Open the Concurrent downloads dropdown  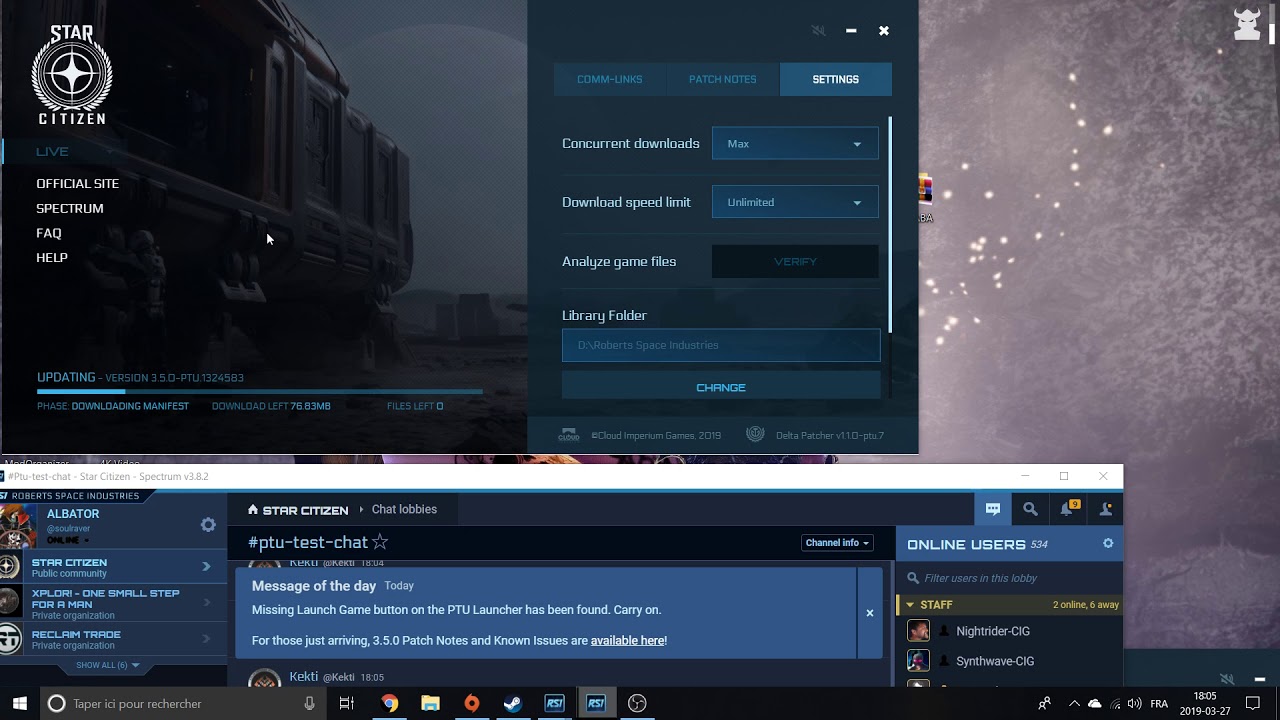point(795,143)
